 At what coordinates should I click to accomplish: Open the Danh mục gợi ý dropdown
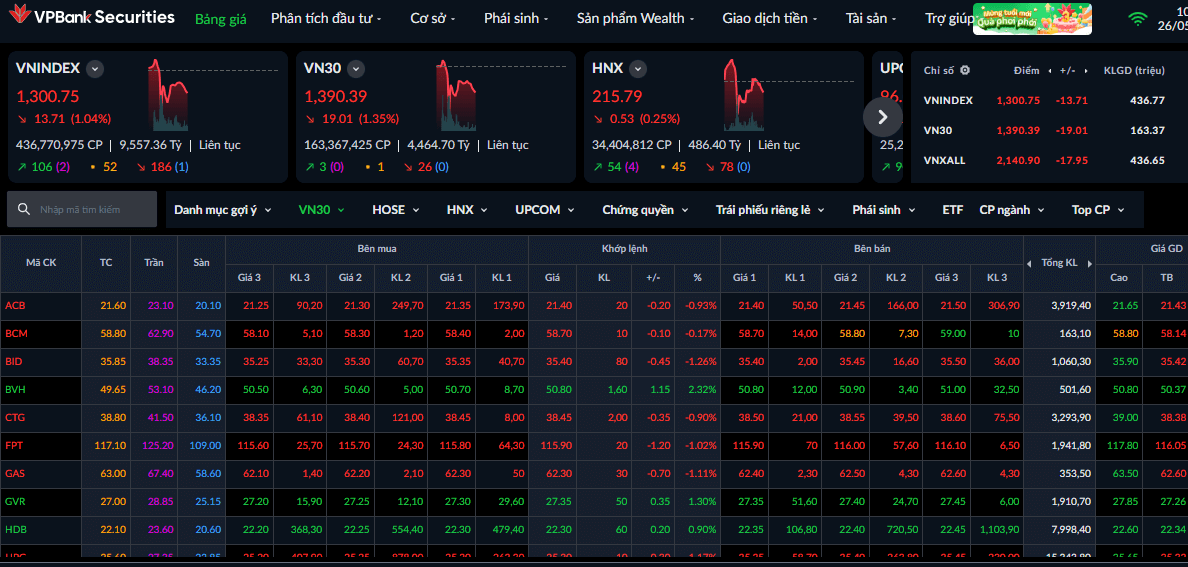coord(223,210)
